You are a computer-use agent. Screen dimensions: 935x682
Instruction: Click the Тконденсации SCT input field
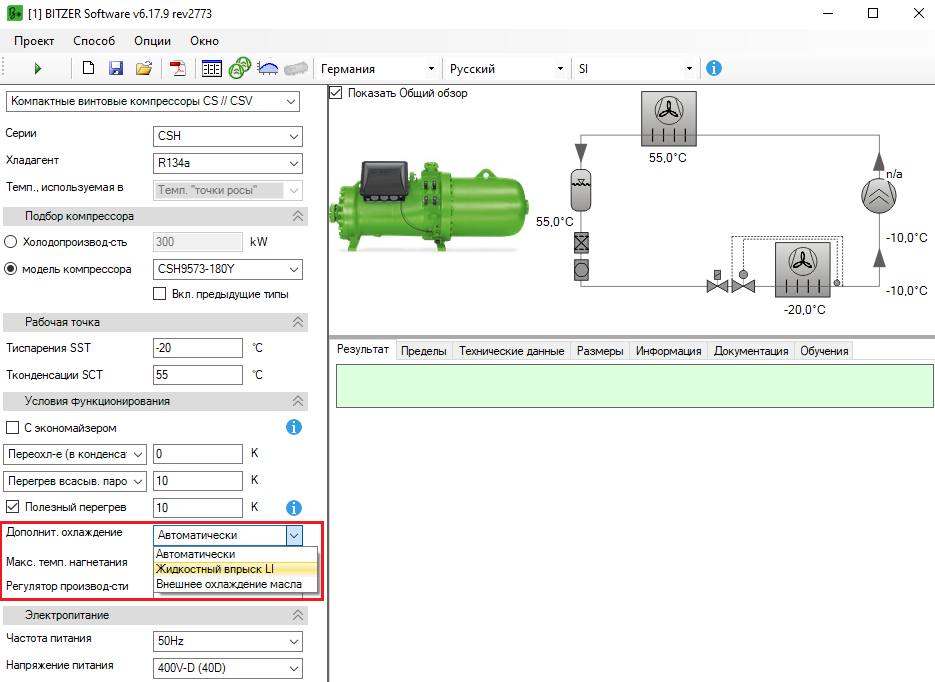198,375
